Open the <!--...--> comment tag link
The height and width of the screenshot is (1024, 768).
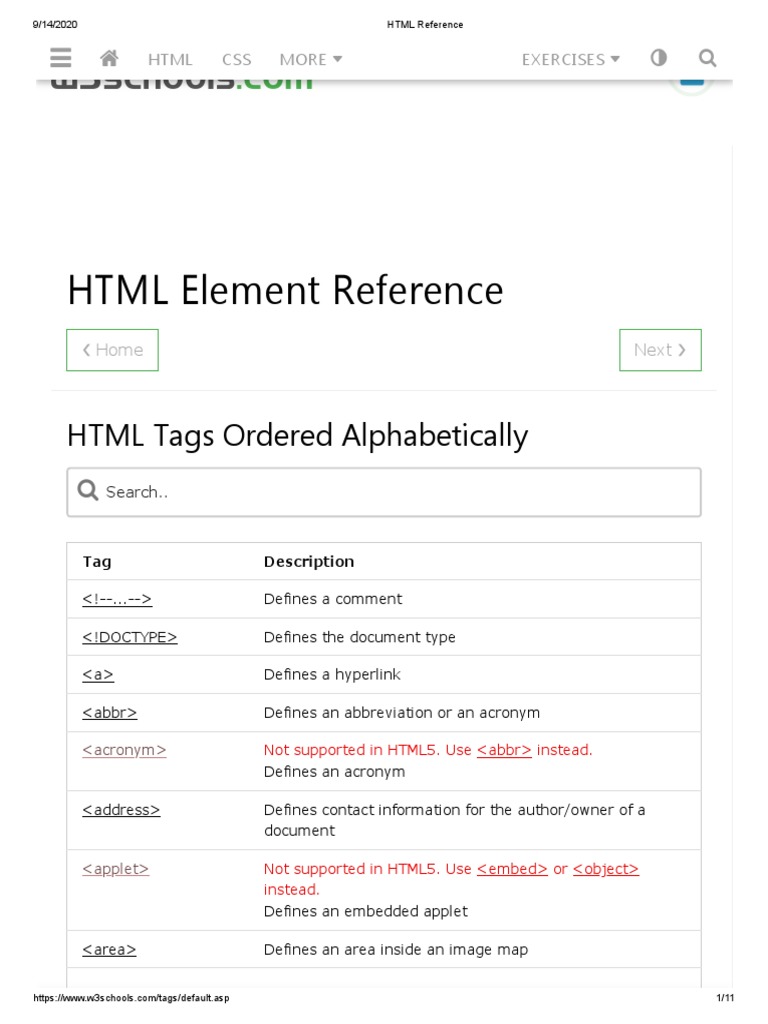click(117, 599)
